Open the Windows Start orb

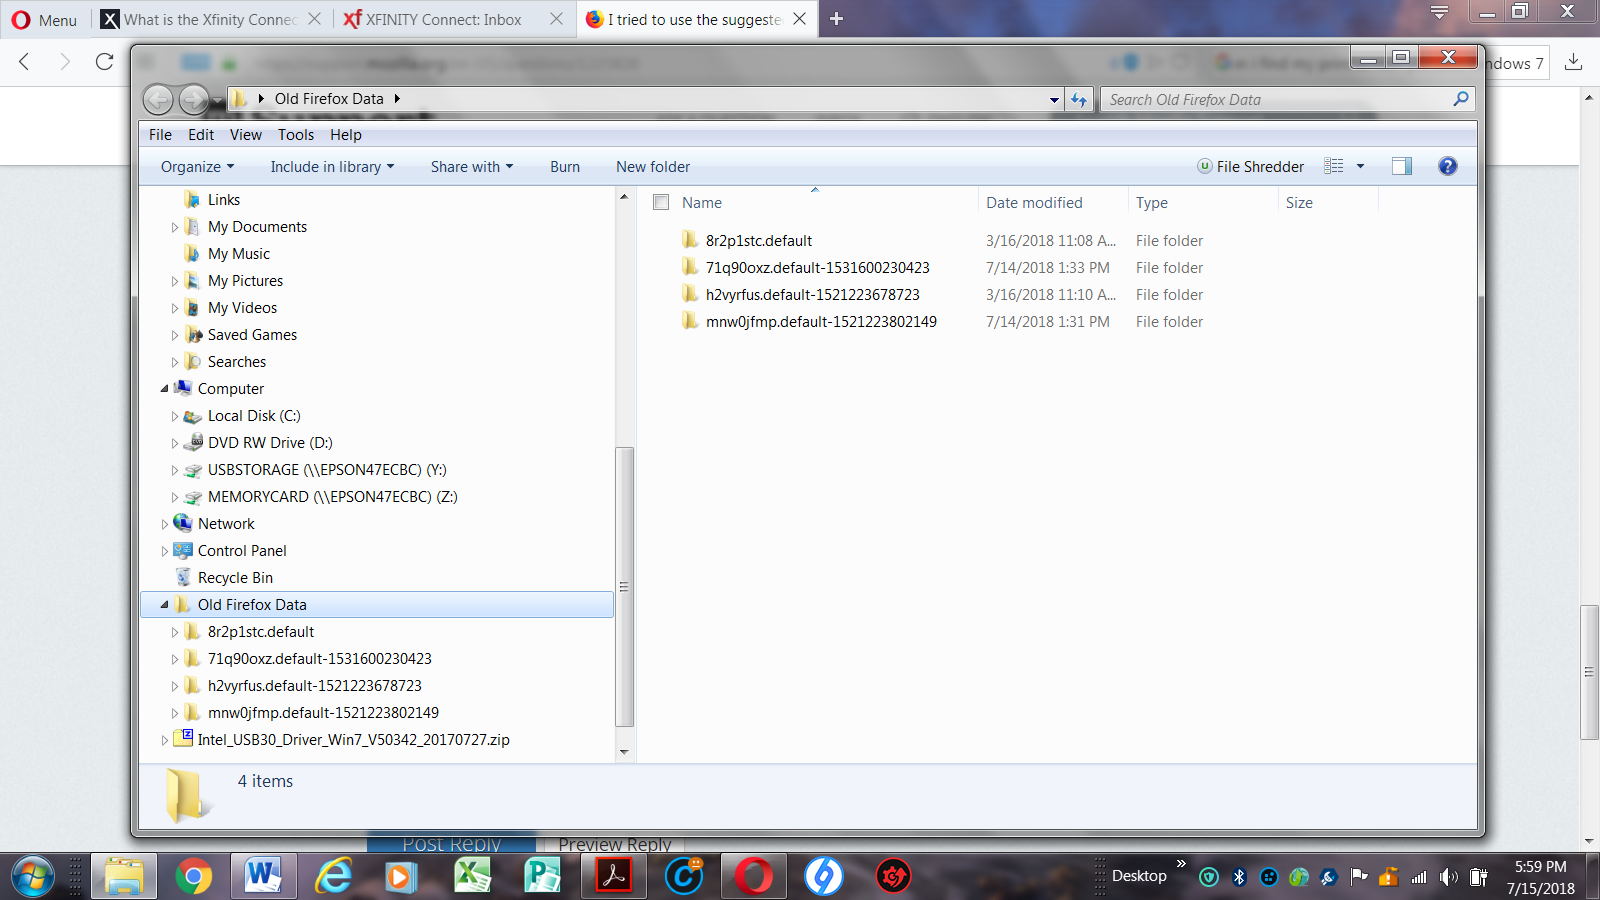pyautogui.click(x=31, y=877)
